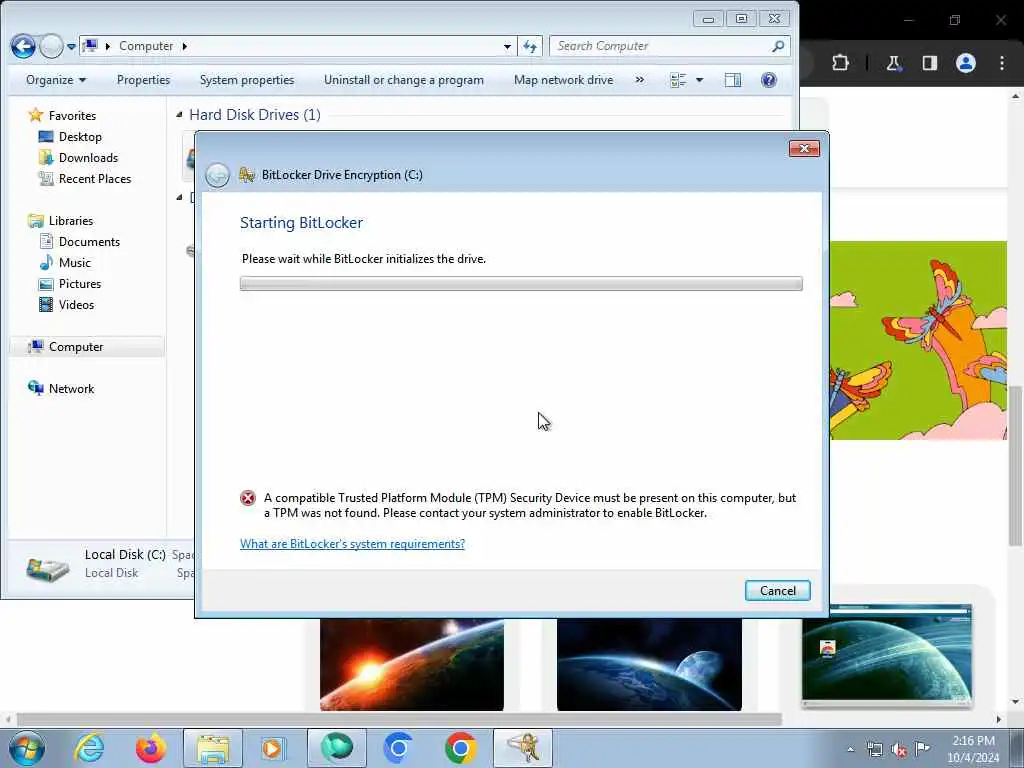The image size is (1024, 768).
Task: Open Windows Media Player from taskbar
Action: pyautogui.click(x=274, y=748)
